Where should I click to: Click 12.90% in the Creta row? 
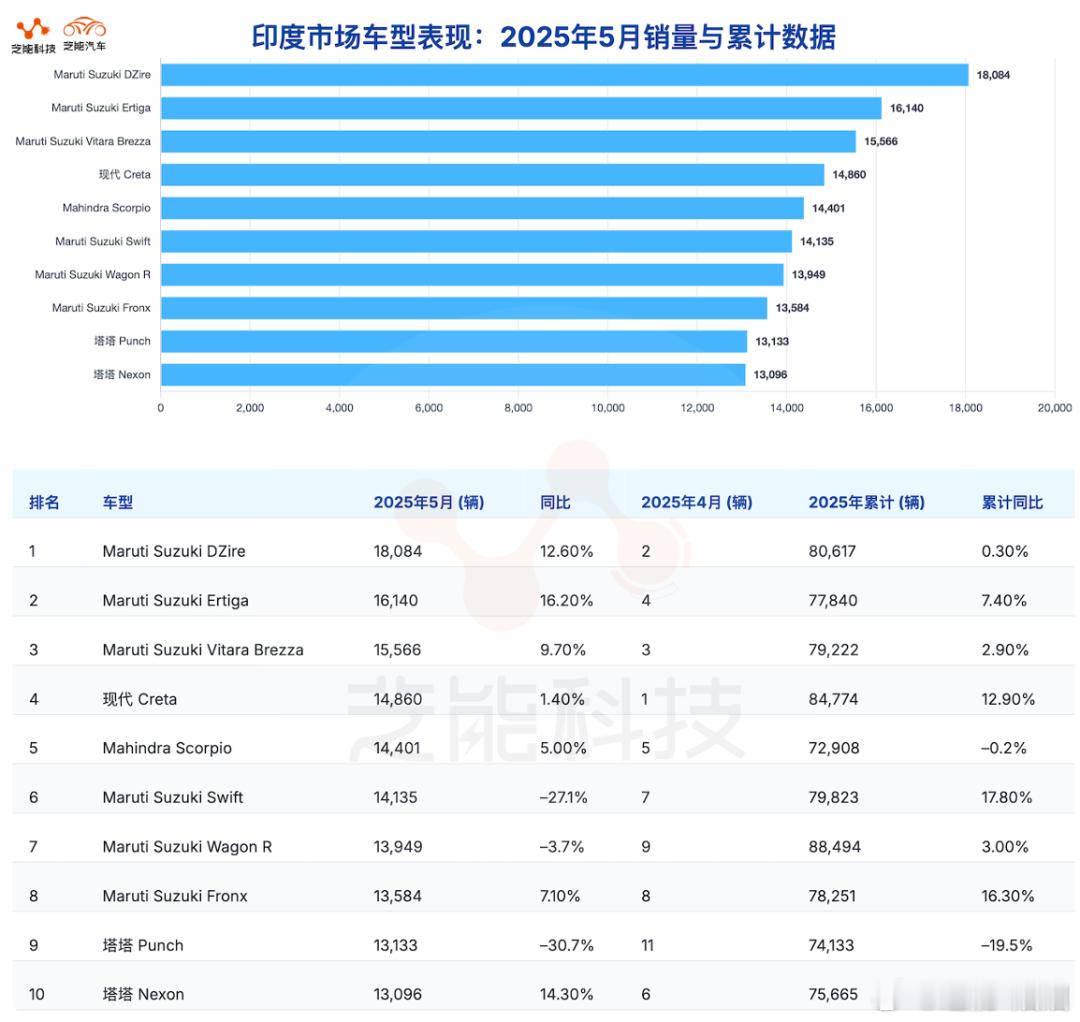click(x=1008, y=699)
